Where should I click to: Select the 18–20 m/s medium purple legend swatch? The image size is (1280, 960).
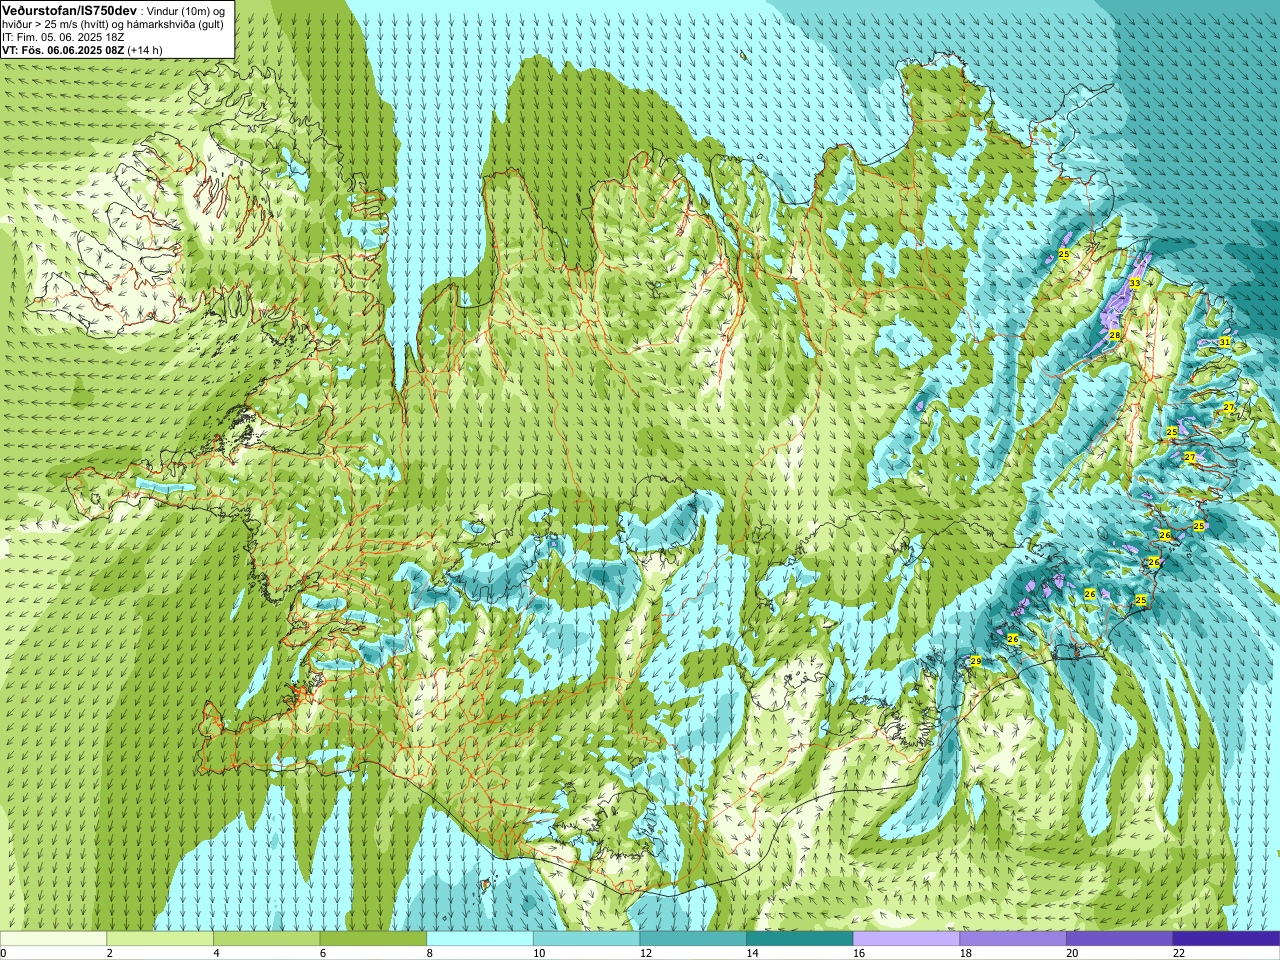pos(1013,939)
